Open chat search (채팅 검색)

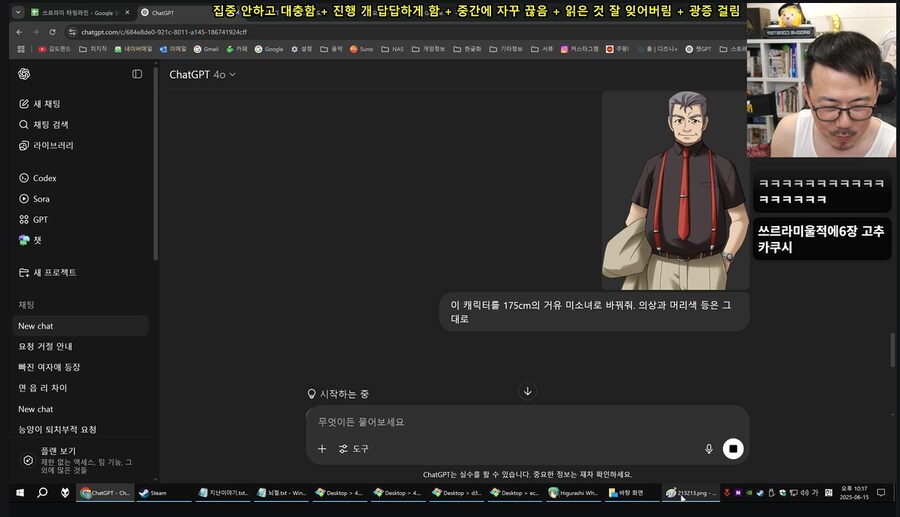click(x=44, y=125)
